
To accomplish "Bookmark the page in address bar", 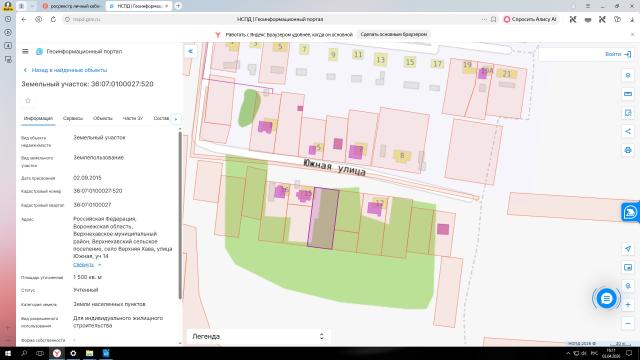I will [493, 19].
